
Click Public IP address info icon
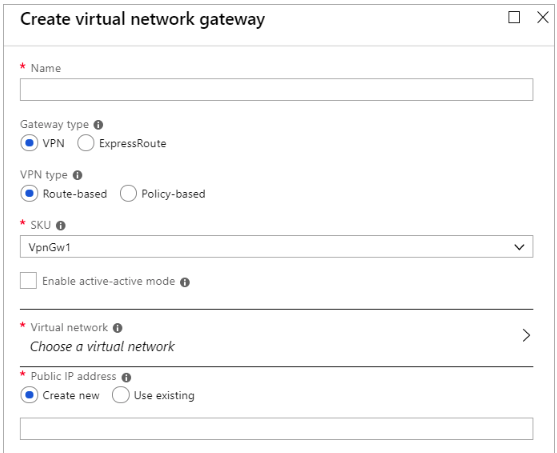pyautogui.click(x=126, y=377)
